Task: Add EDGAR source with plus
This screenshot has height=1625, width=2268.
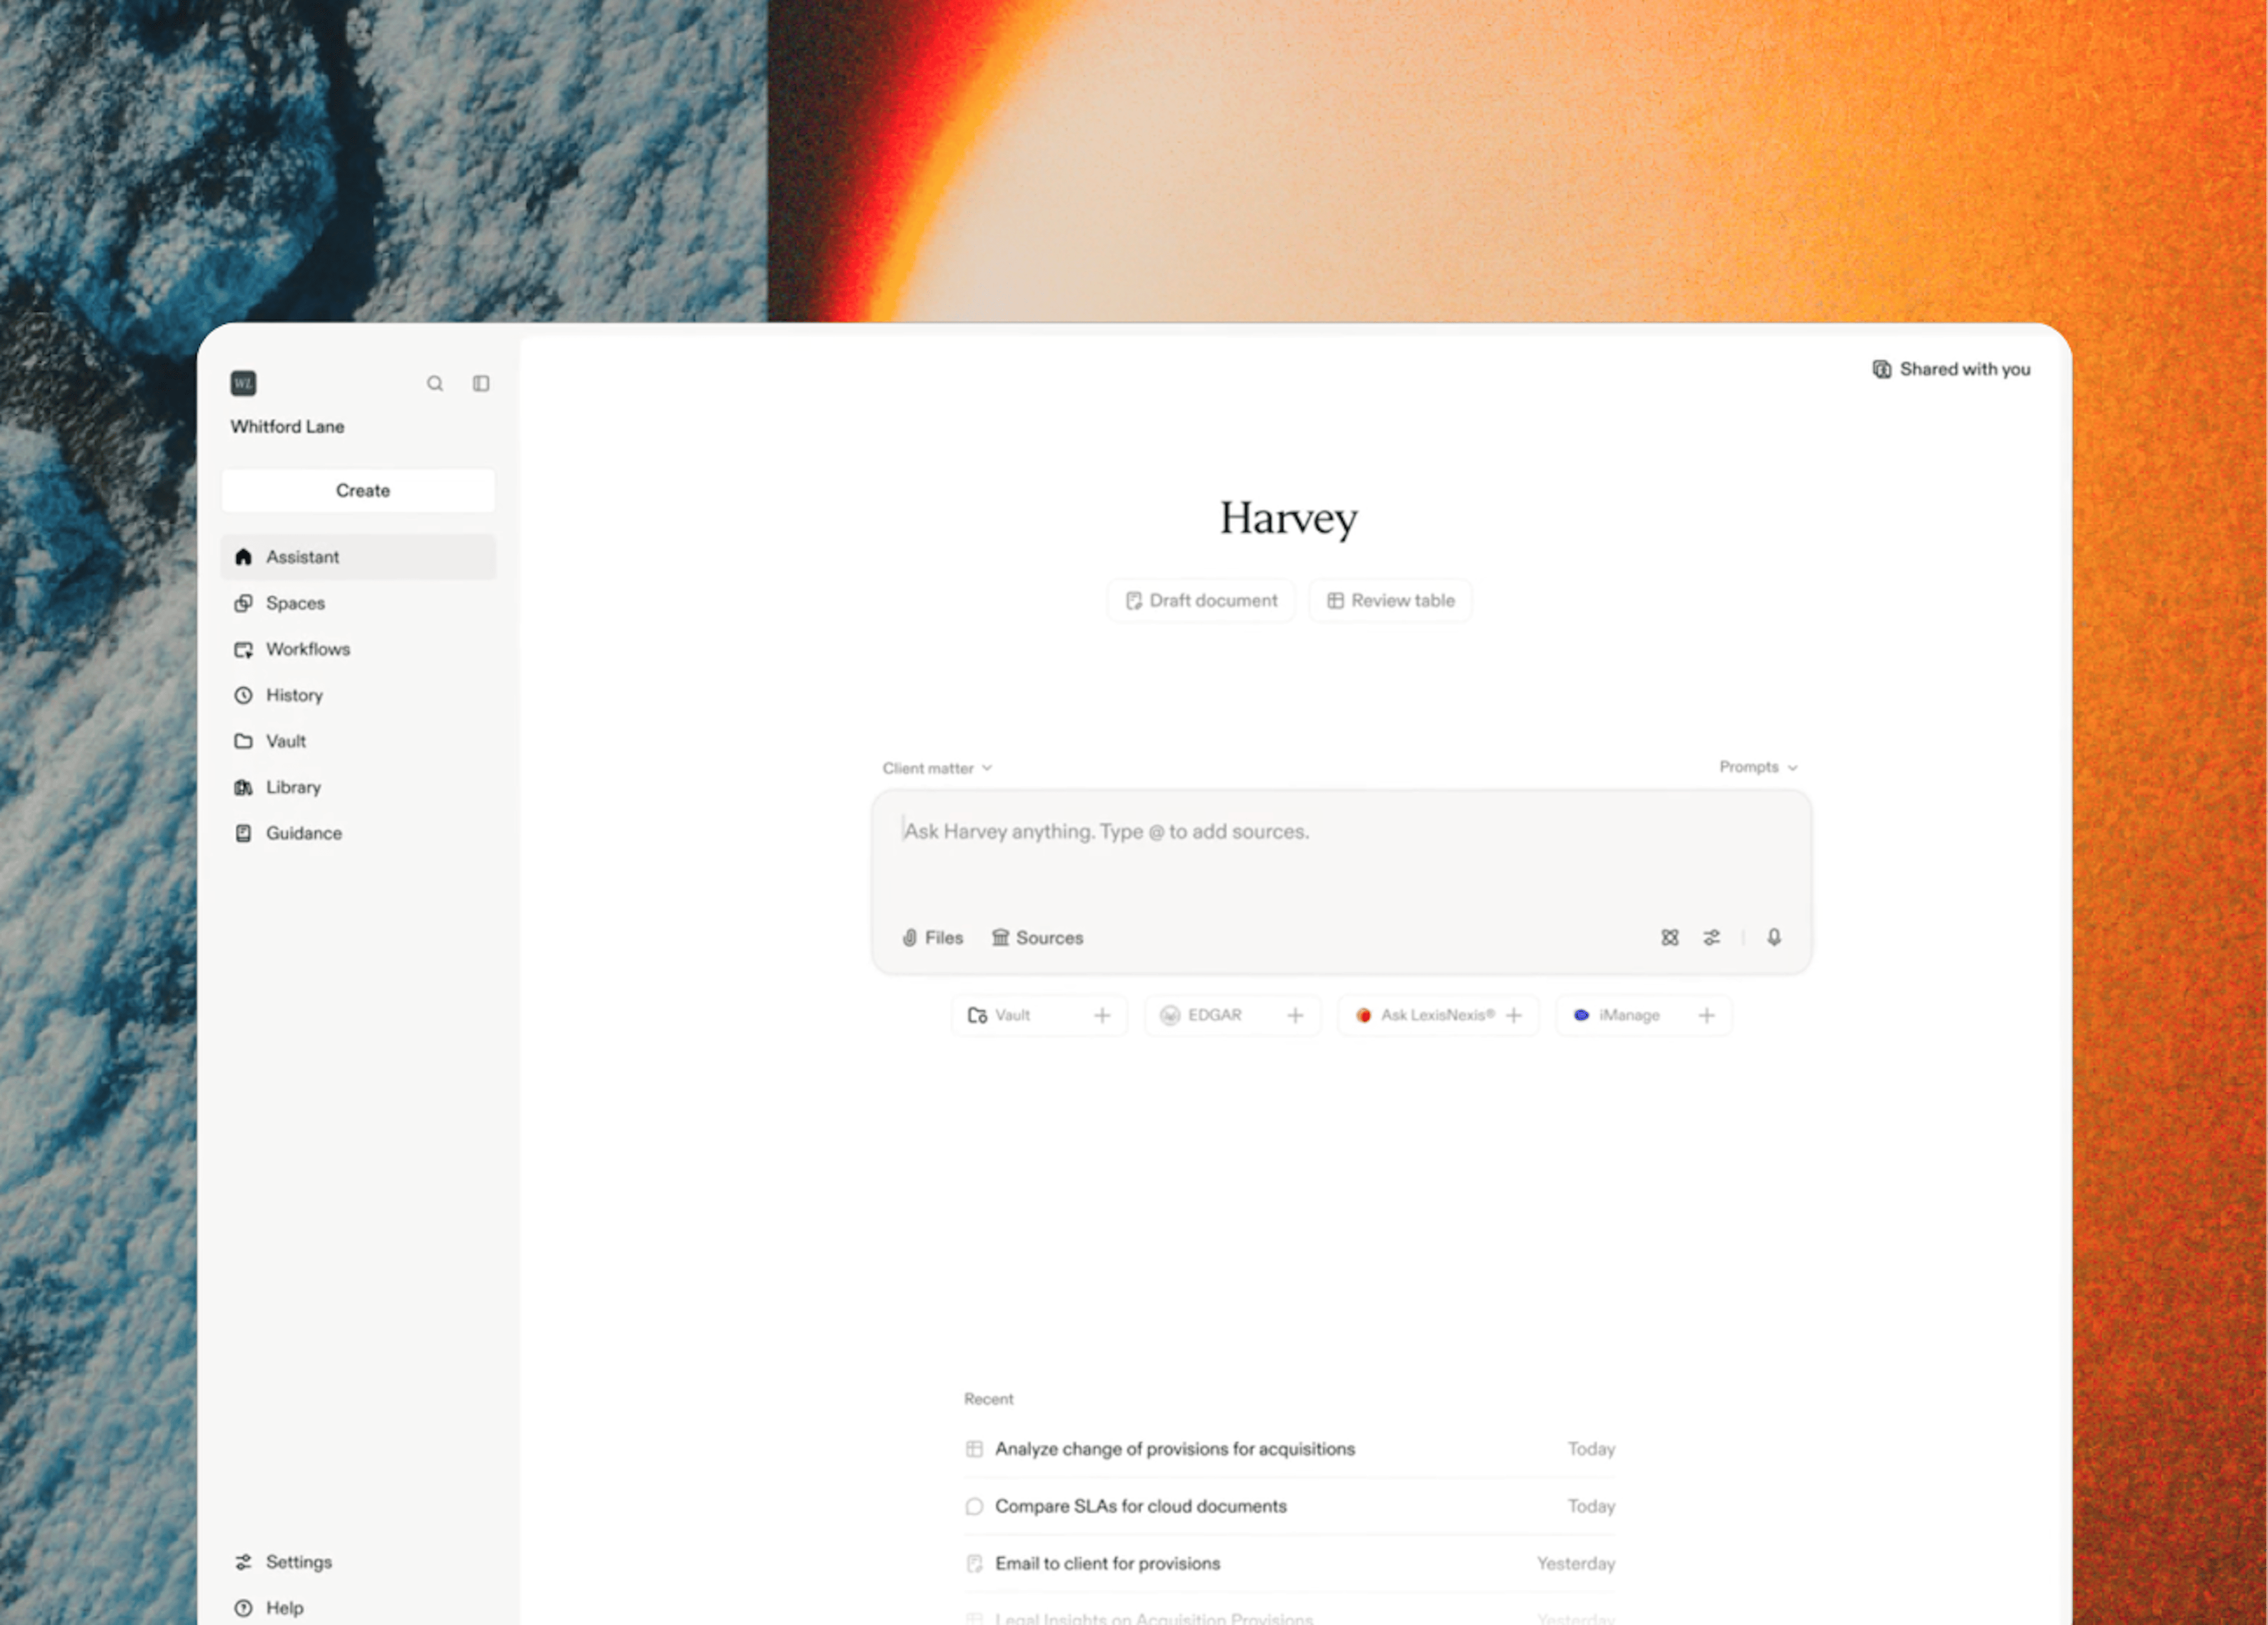Action: [1295, 1015]
